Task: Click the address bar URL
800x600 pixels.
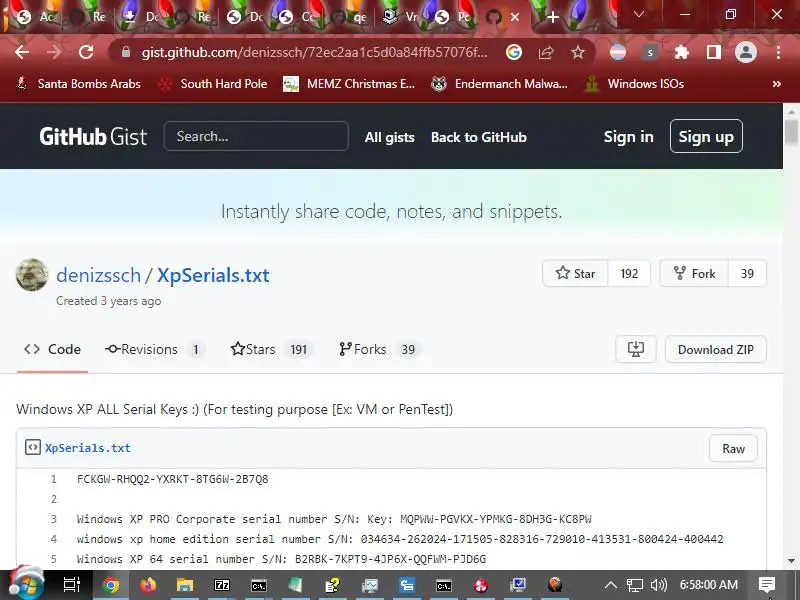Action: click(314, 52)
